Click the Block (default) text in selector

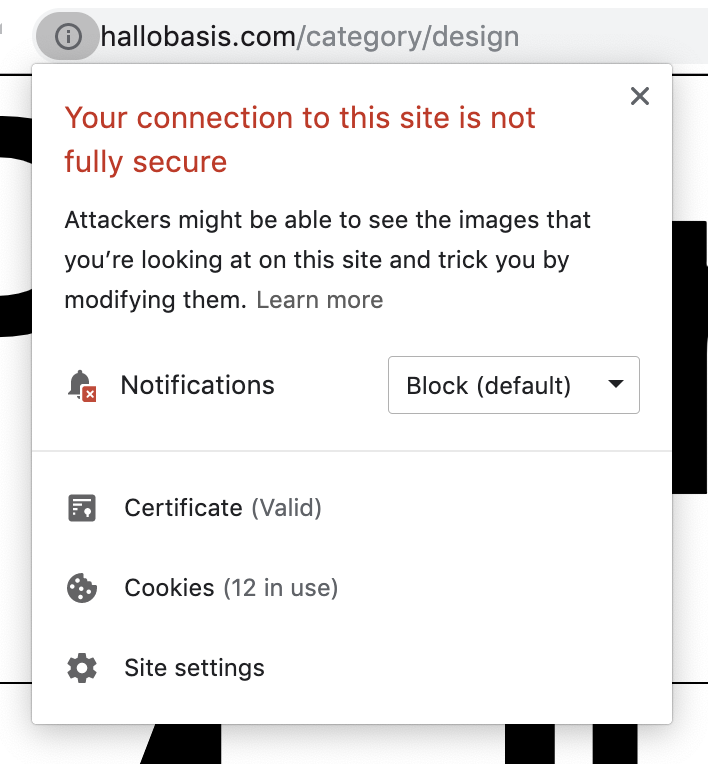(x=488, y=385)
